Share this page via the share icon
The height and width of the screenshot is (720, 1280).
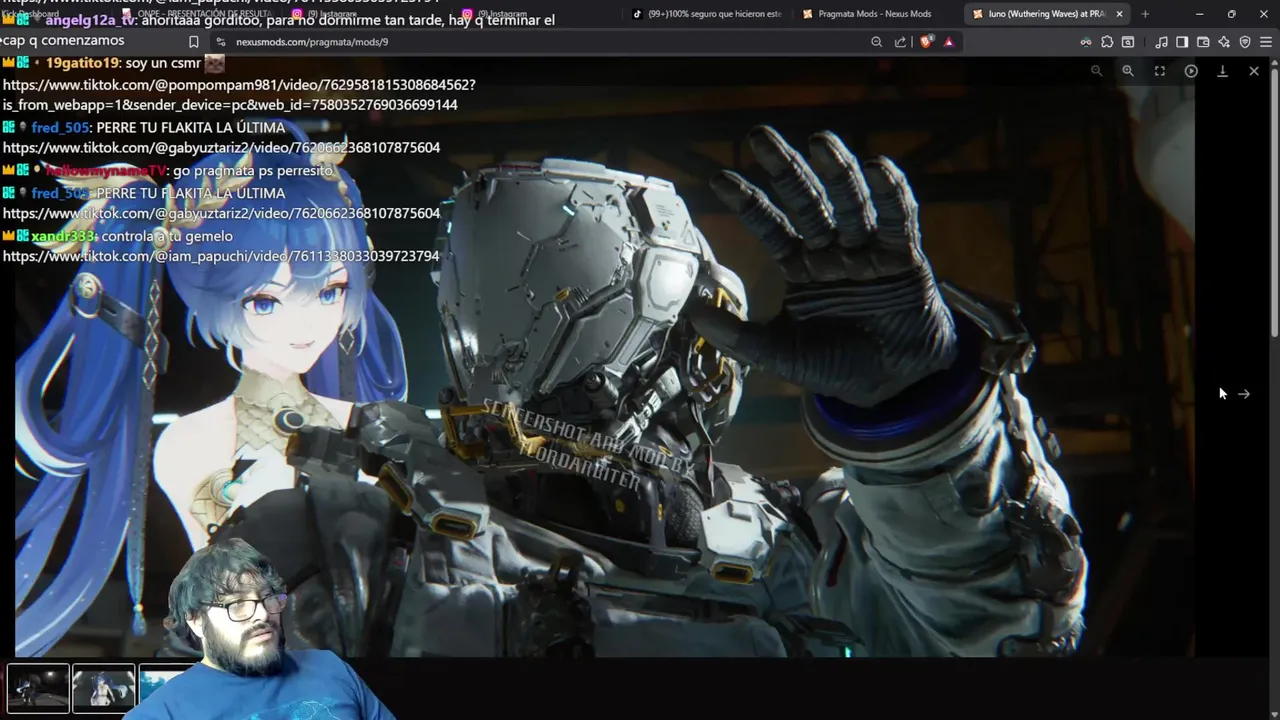(x=900, y=42)
